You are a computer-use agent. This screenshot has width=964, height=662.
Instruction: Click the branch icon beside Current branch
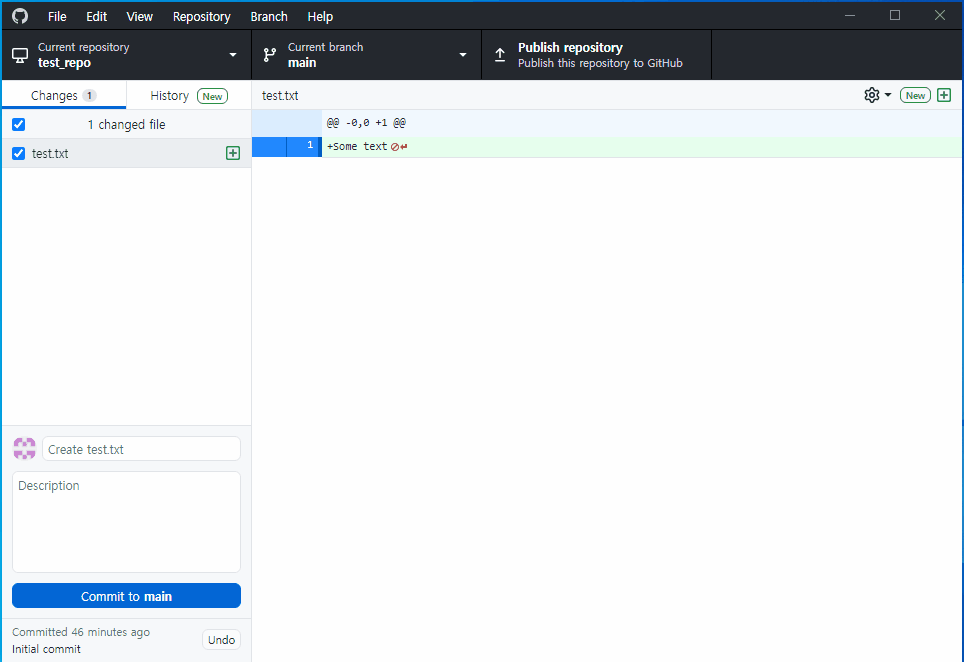tap(267, 54)
